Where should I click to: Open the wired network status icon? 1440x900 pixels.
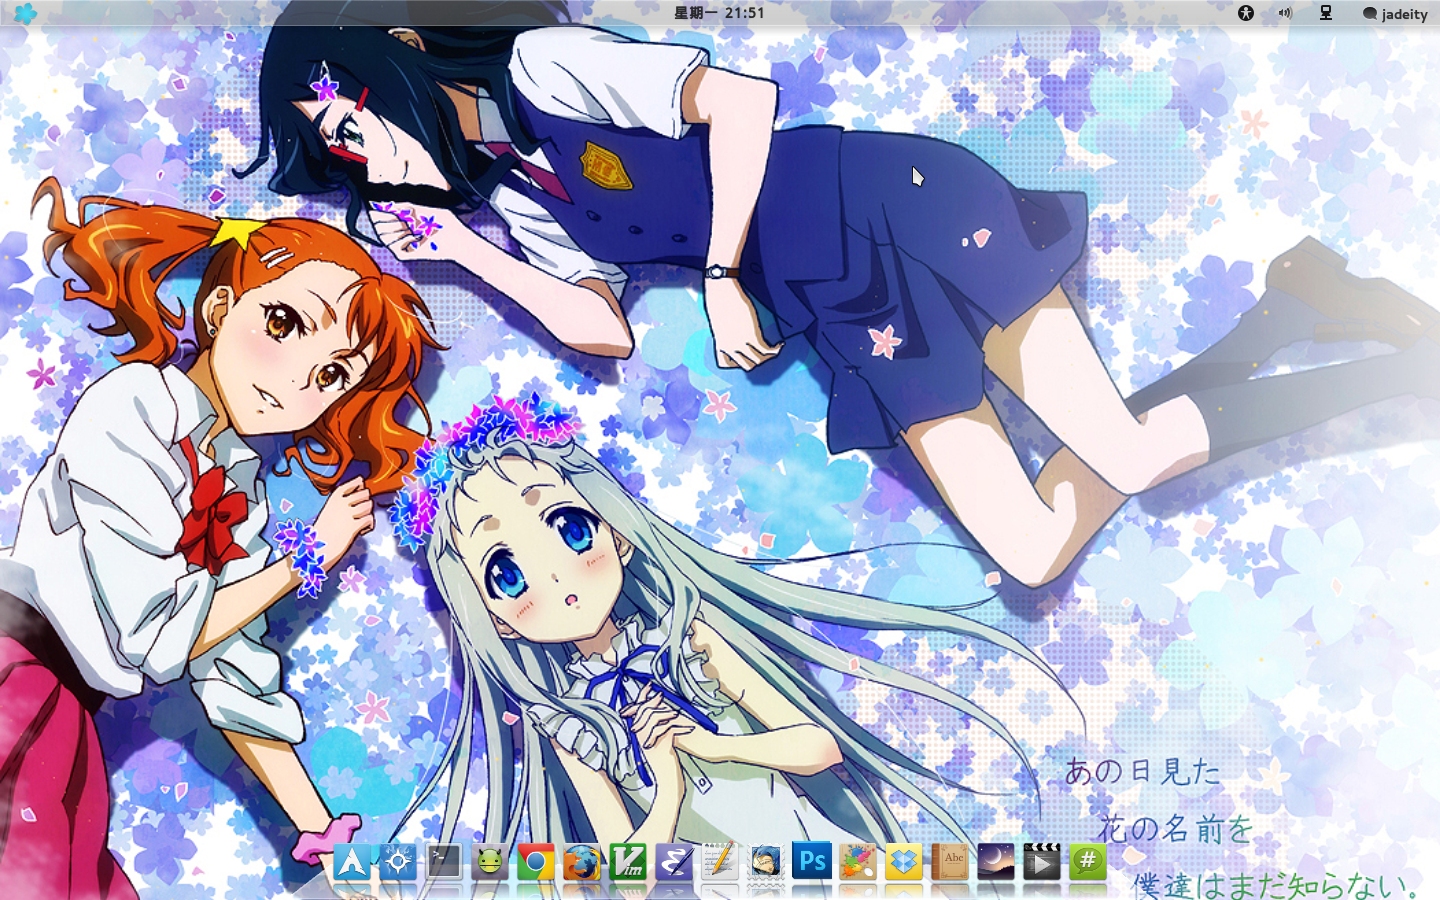1326,13
